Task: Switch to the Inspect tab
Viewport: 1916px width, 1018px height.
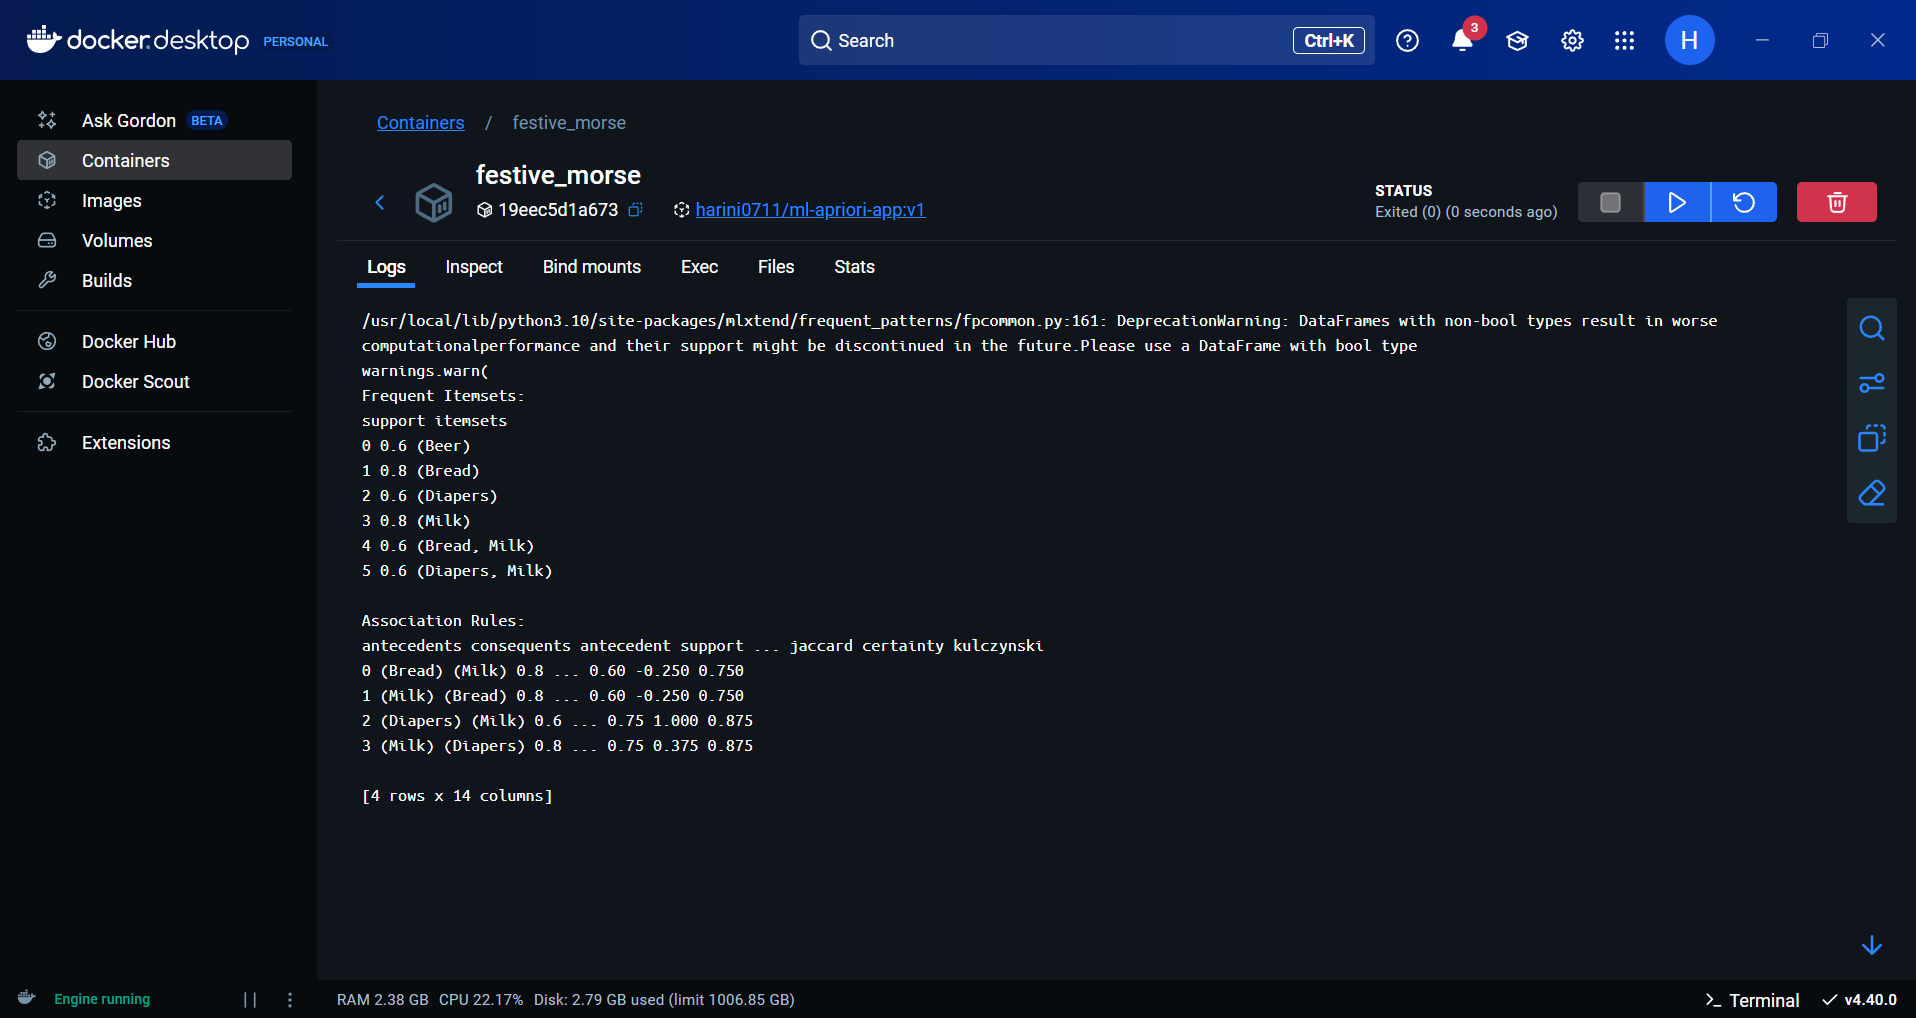Action: point(474,267)
